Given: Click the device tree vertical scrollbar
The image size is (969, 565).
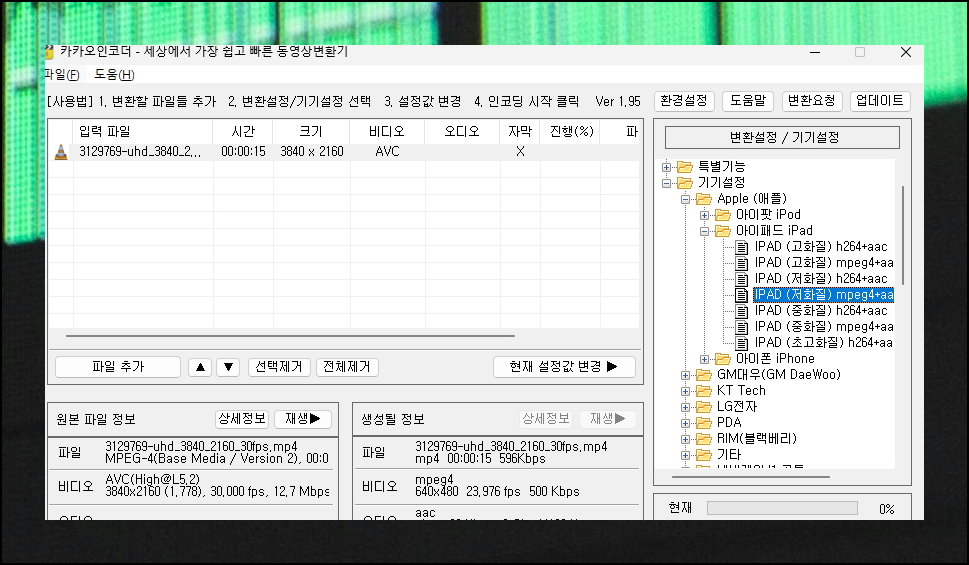Looking at the screenshot, I should (x=903, y=235).
